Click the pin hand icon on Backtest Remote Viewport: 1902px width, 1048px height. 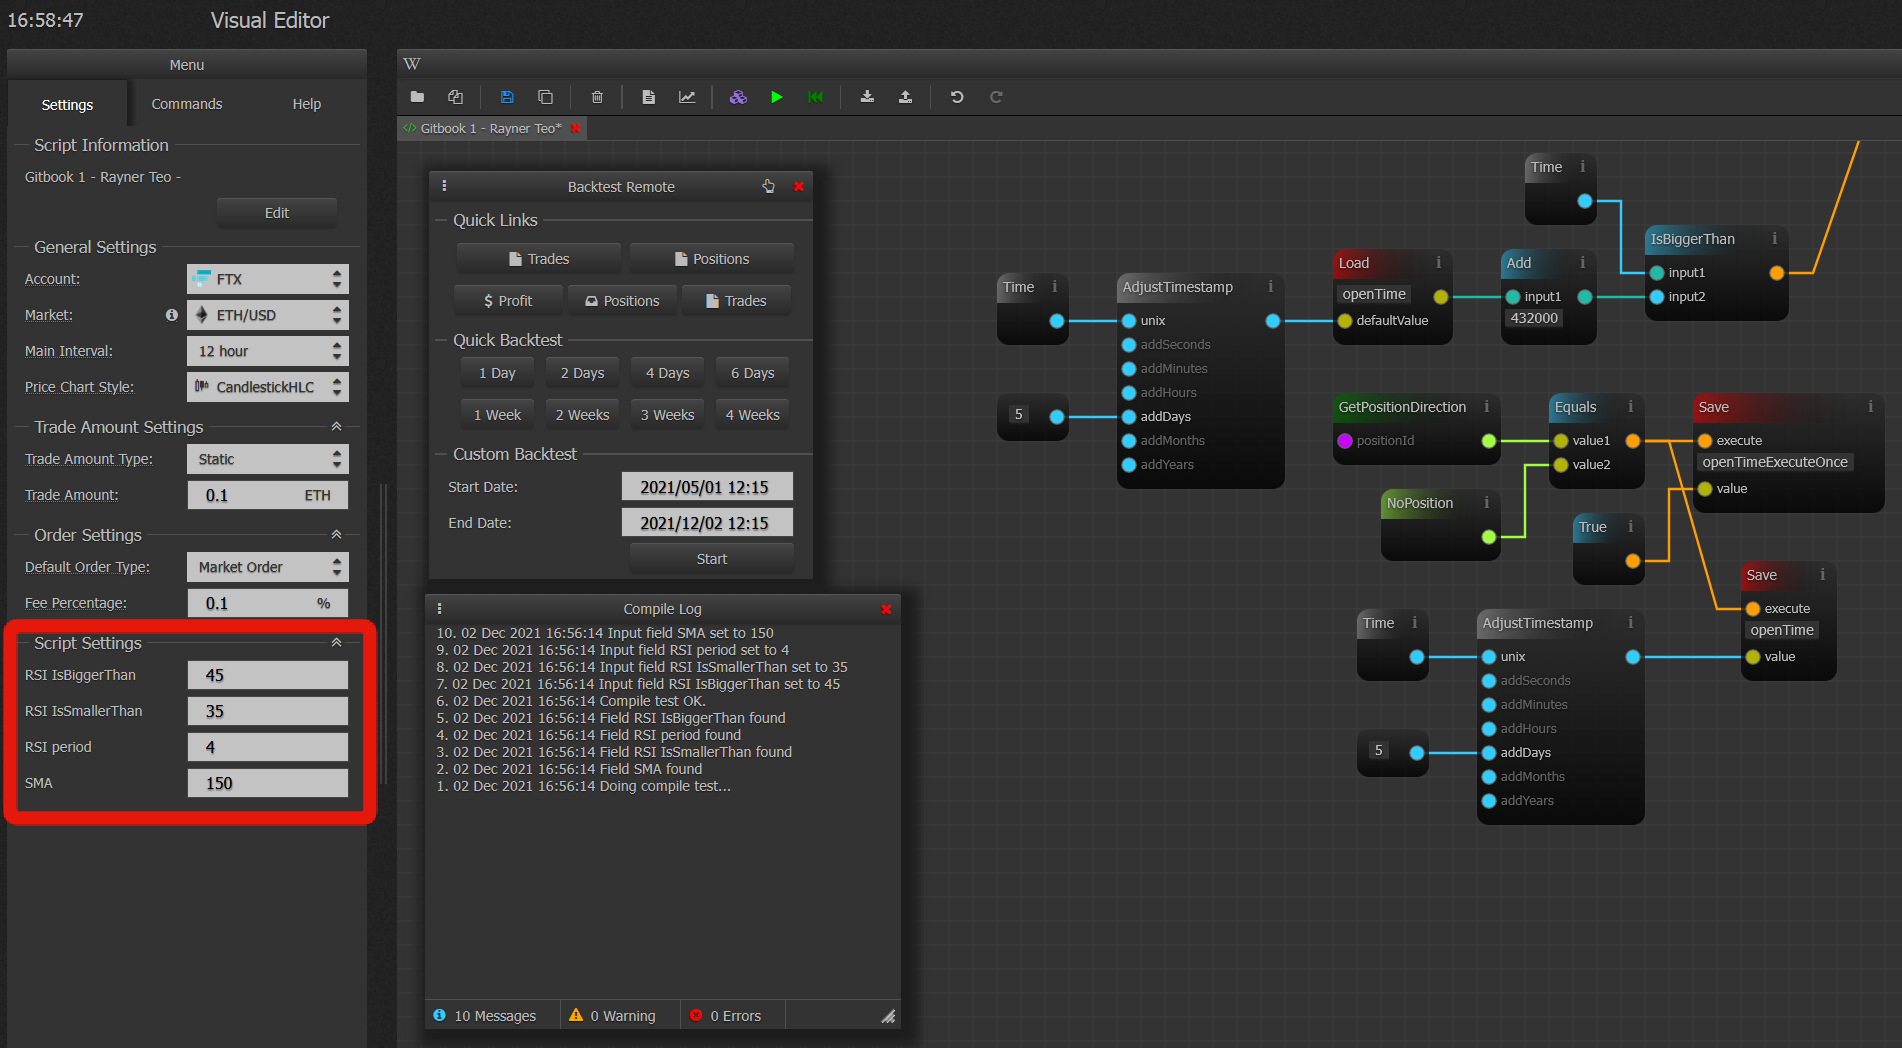[768, 186]
